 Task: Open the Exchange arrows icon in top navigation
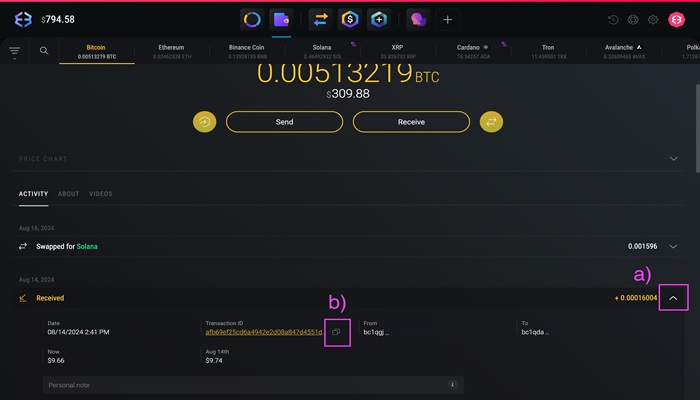(321, 19)
